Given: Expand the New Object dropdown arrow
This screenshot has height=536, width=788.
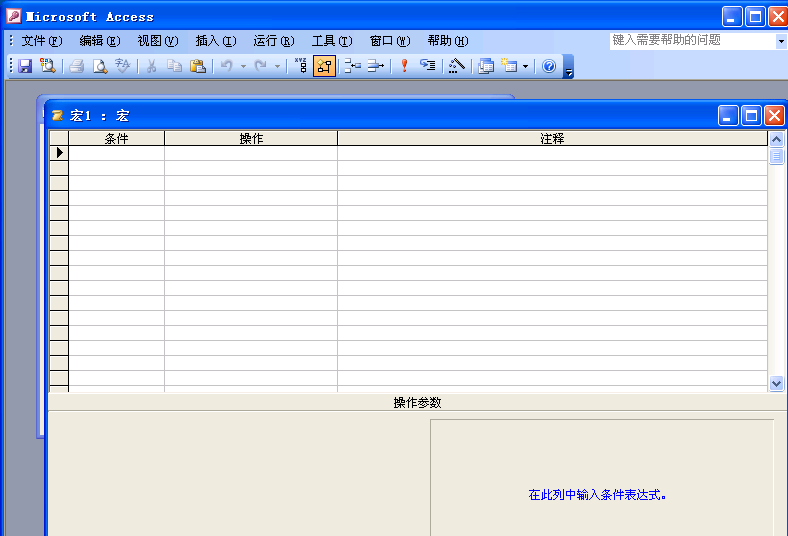Looking at the screenshot, I should [x=525, y=66].
